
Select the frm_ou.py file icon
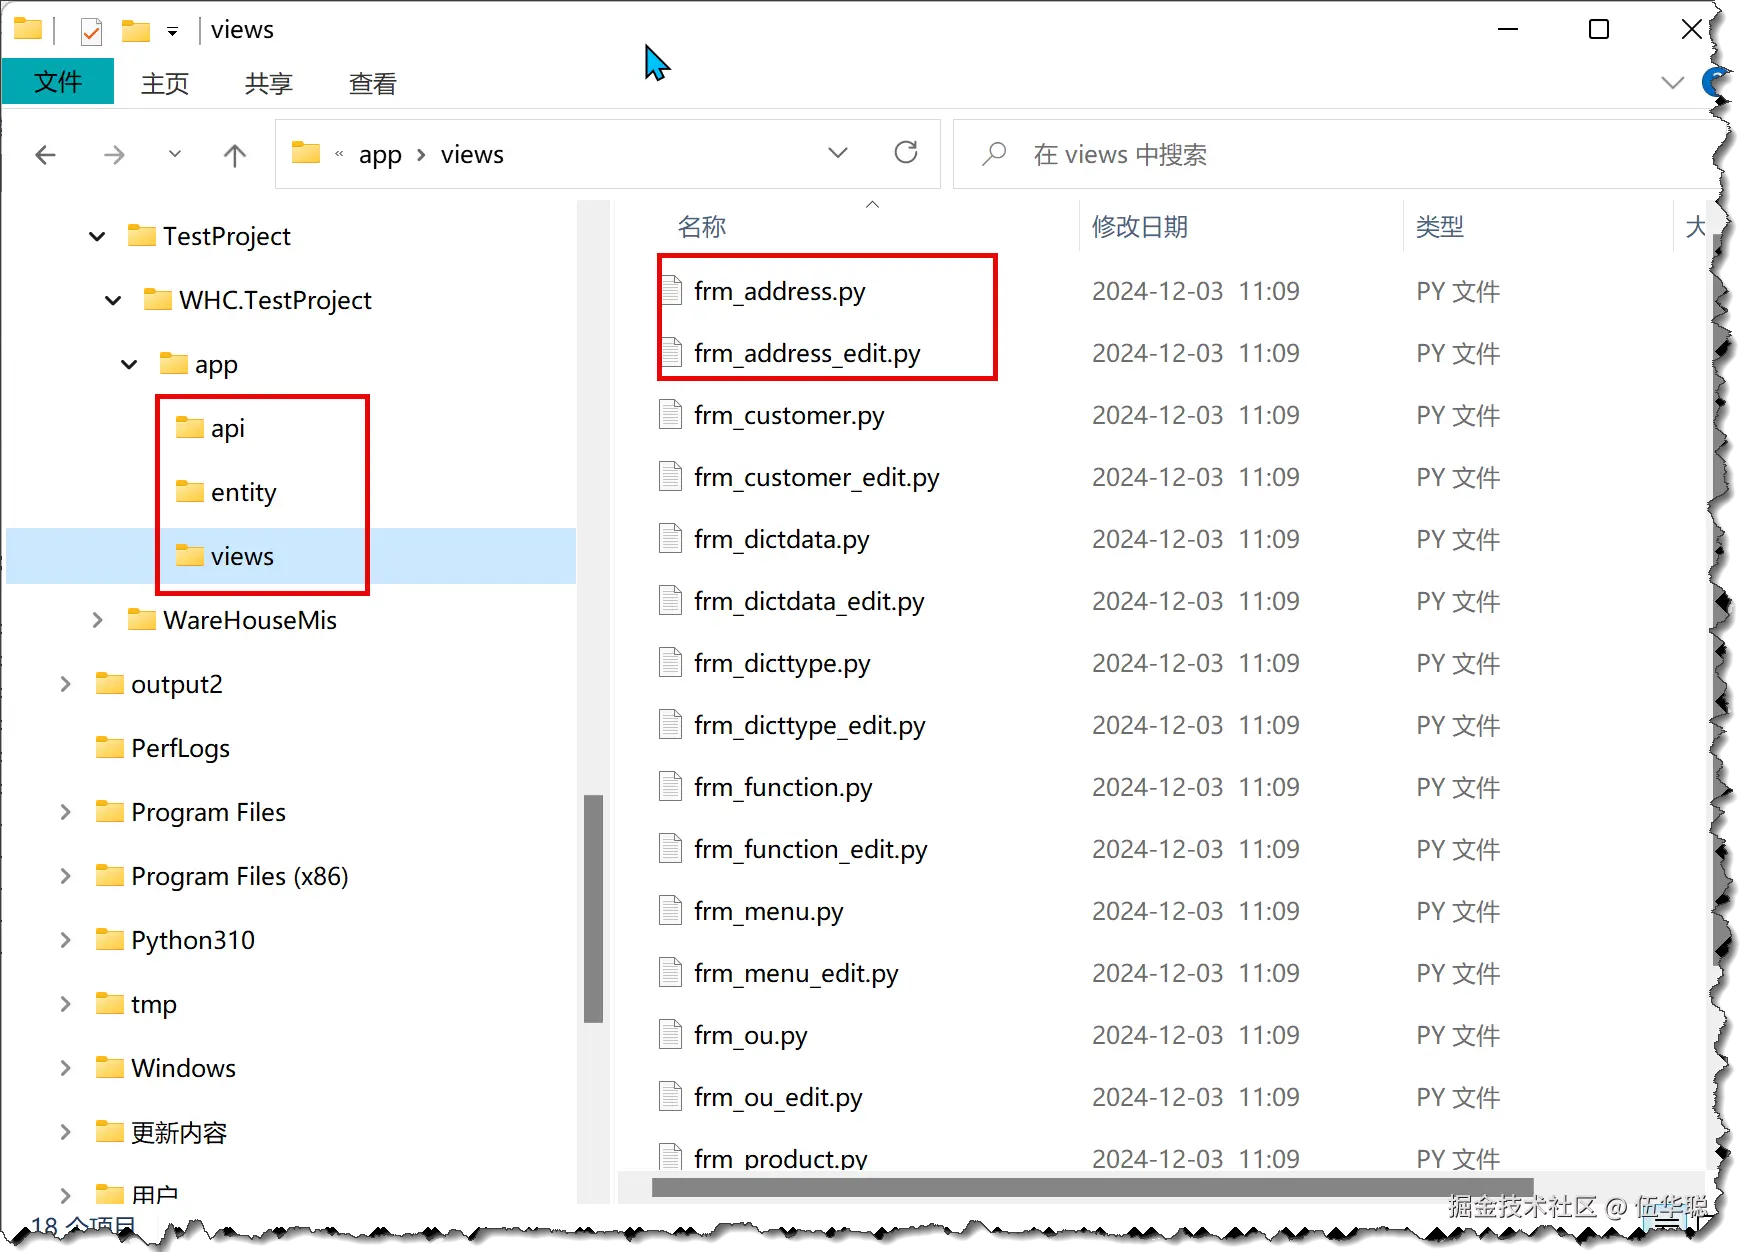tap(670, 1034)
